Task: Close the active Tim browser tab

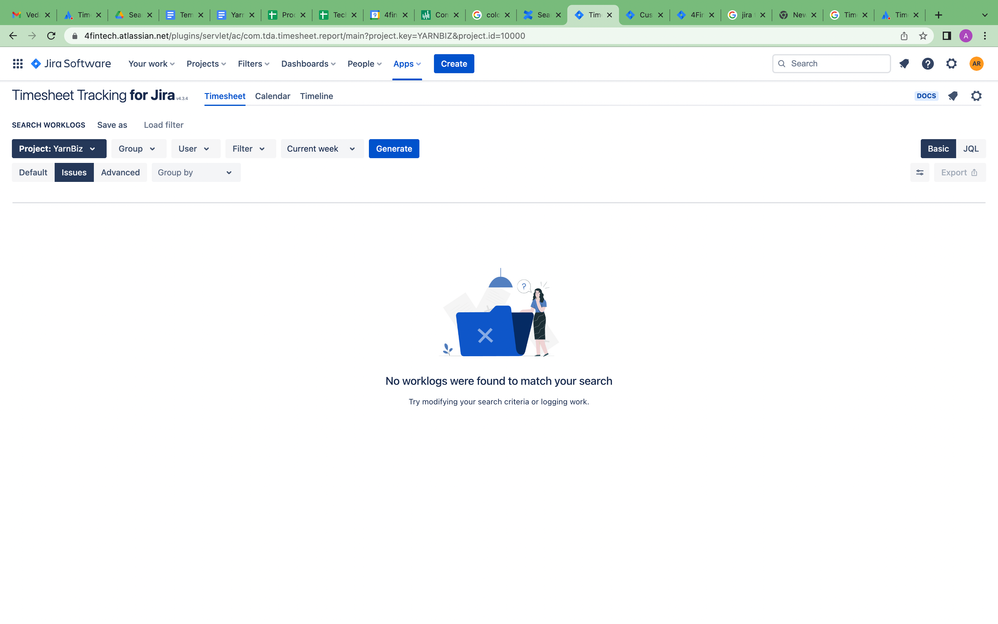Action: 609,15
